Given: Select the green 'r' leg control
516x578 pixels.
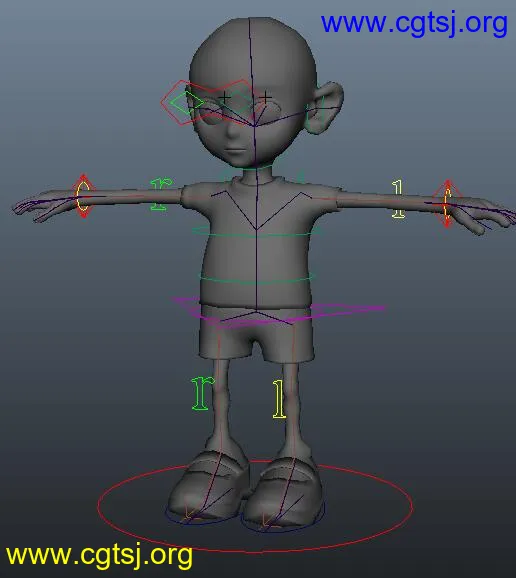Looking at the screenshot, I should coord(203,393).
